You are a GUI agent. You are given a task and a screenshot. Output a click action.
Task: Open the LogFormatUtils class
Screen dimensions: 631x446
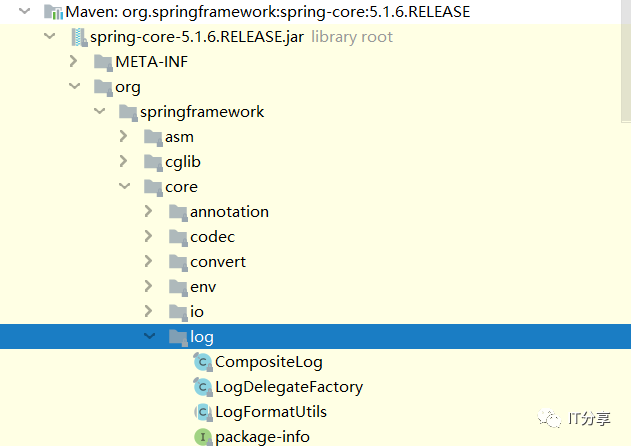271,412
